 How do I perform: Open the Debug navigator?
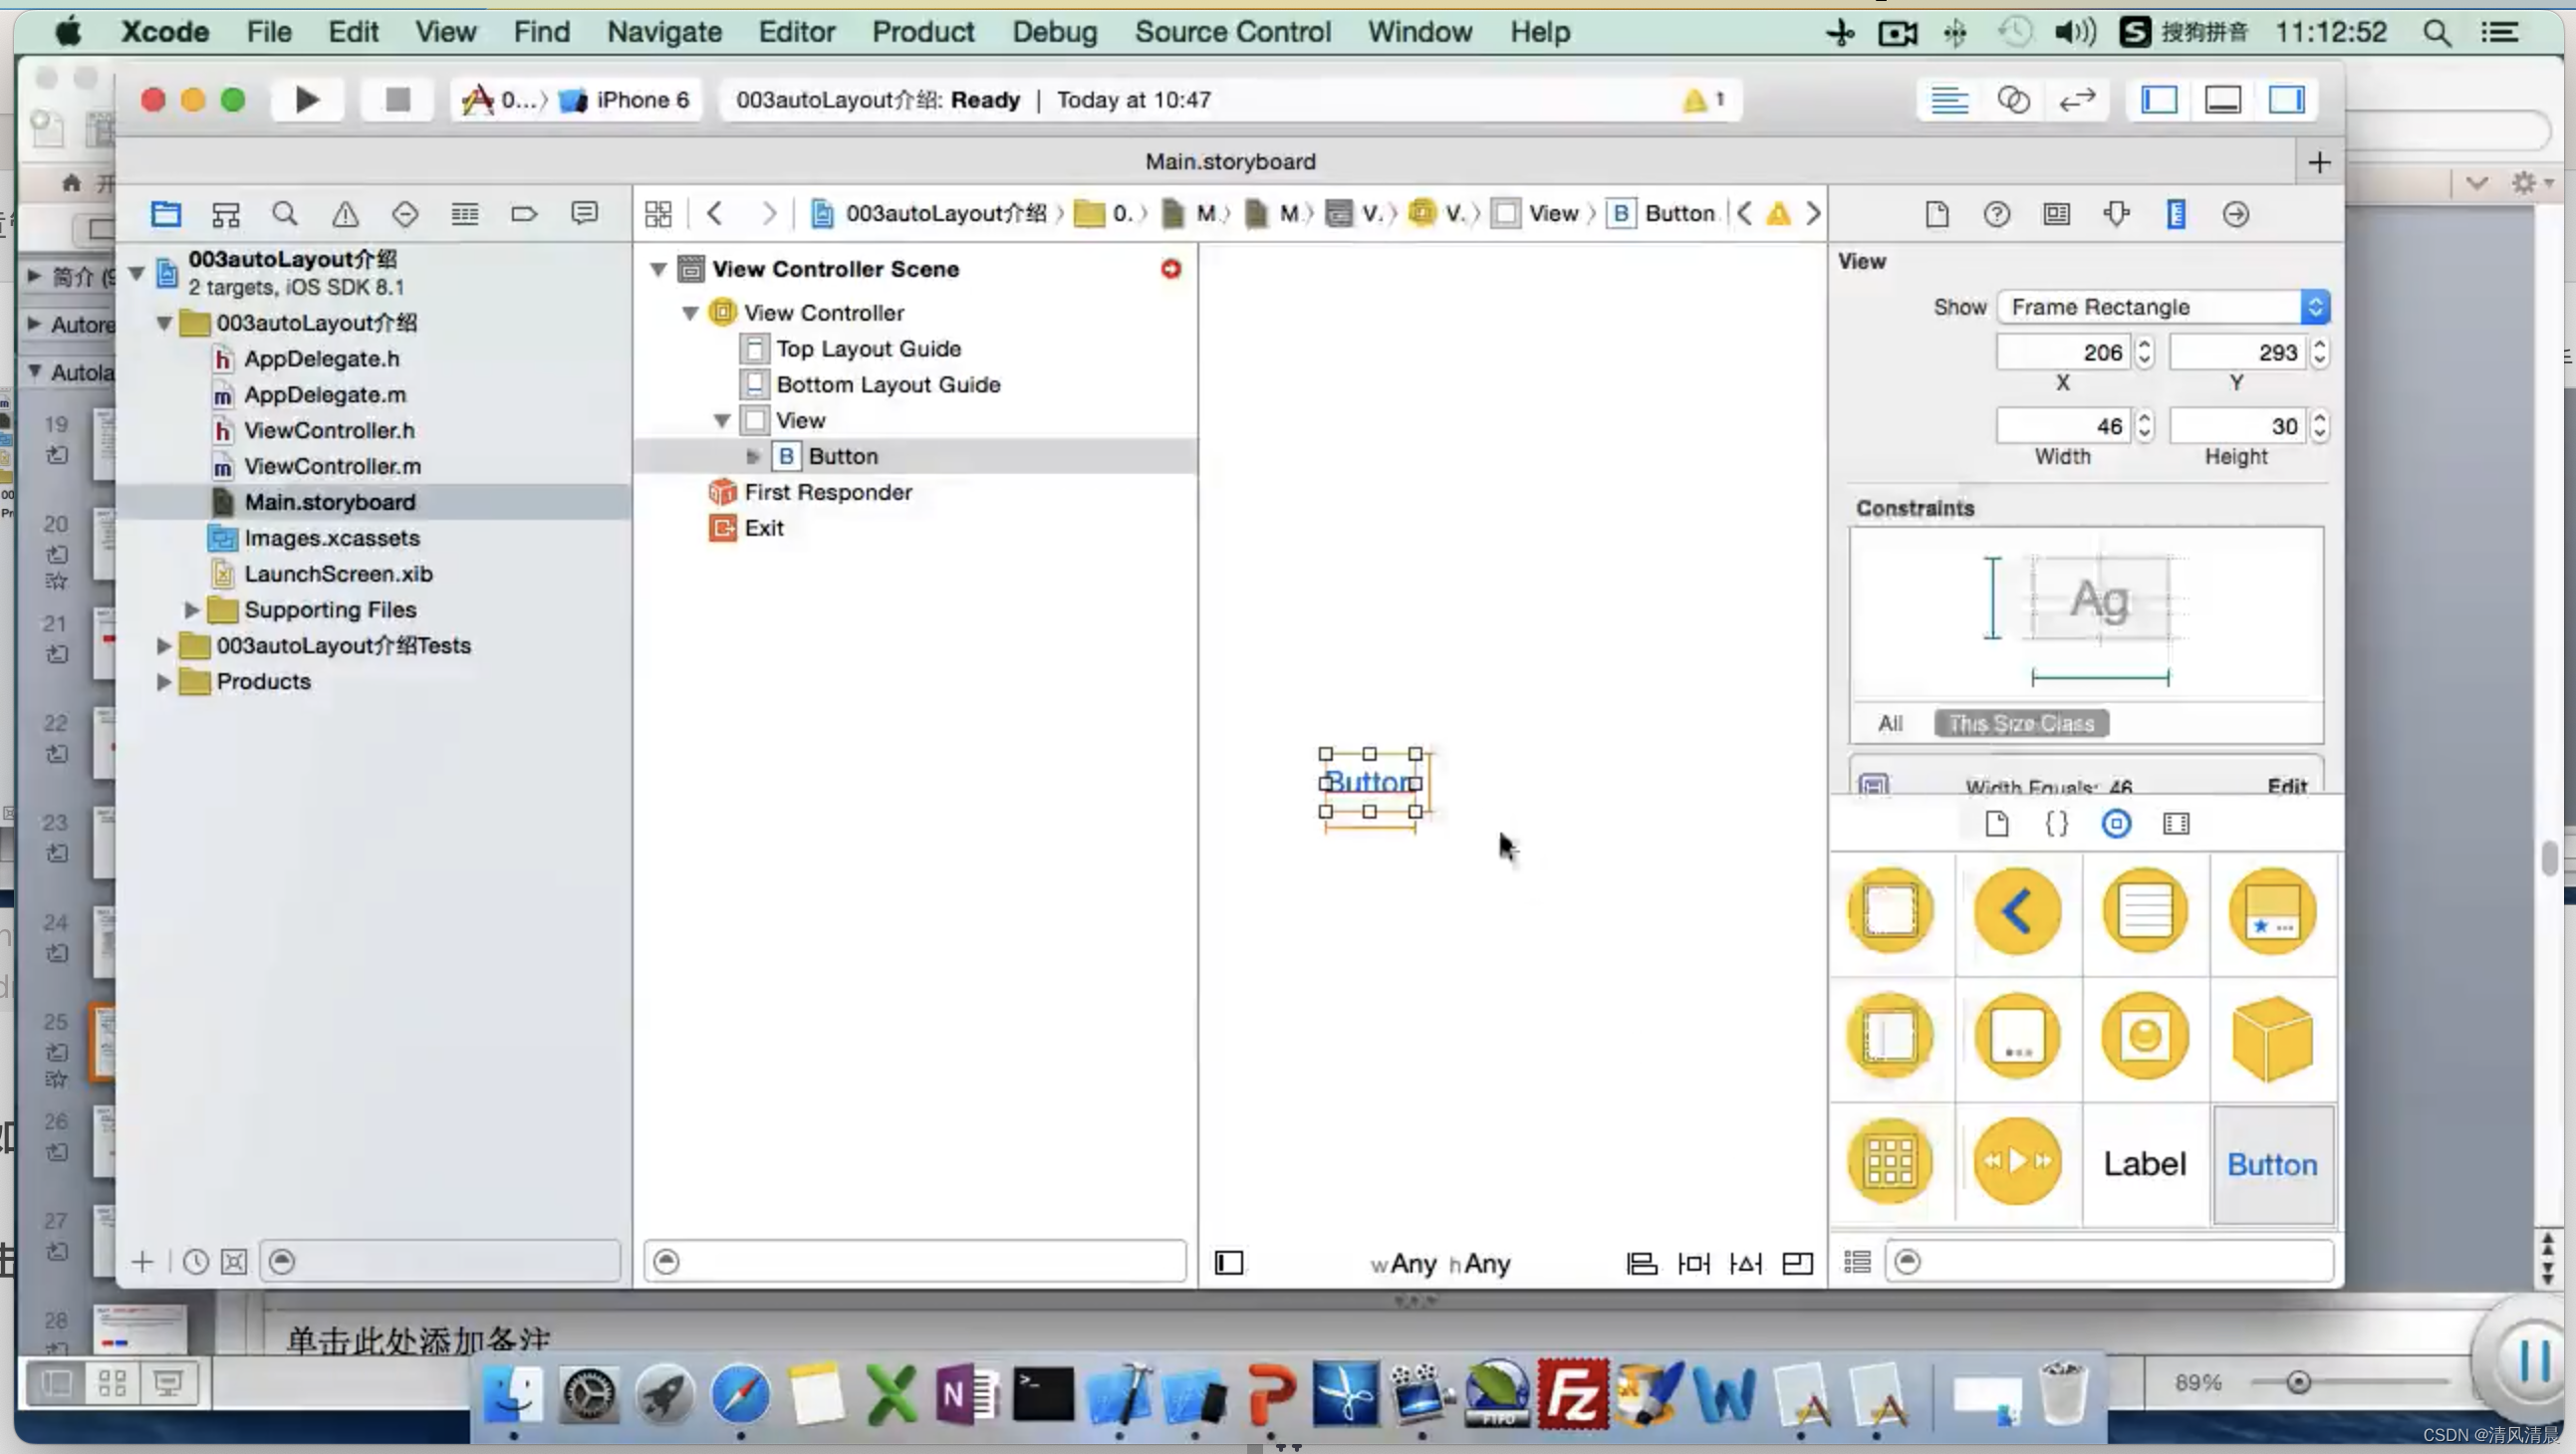[465, 214]
